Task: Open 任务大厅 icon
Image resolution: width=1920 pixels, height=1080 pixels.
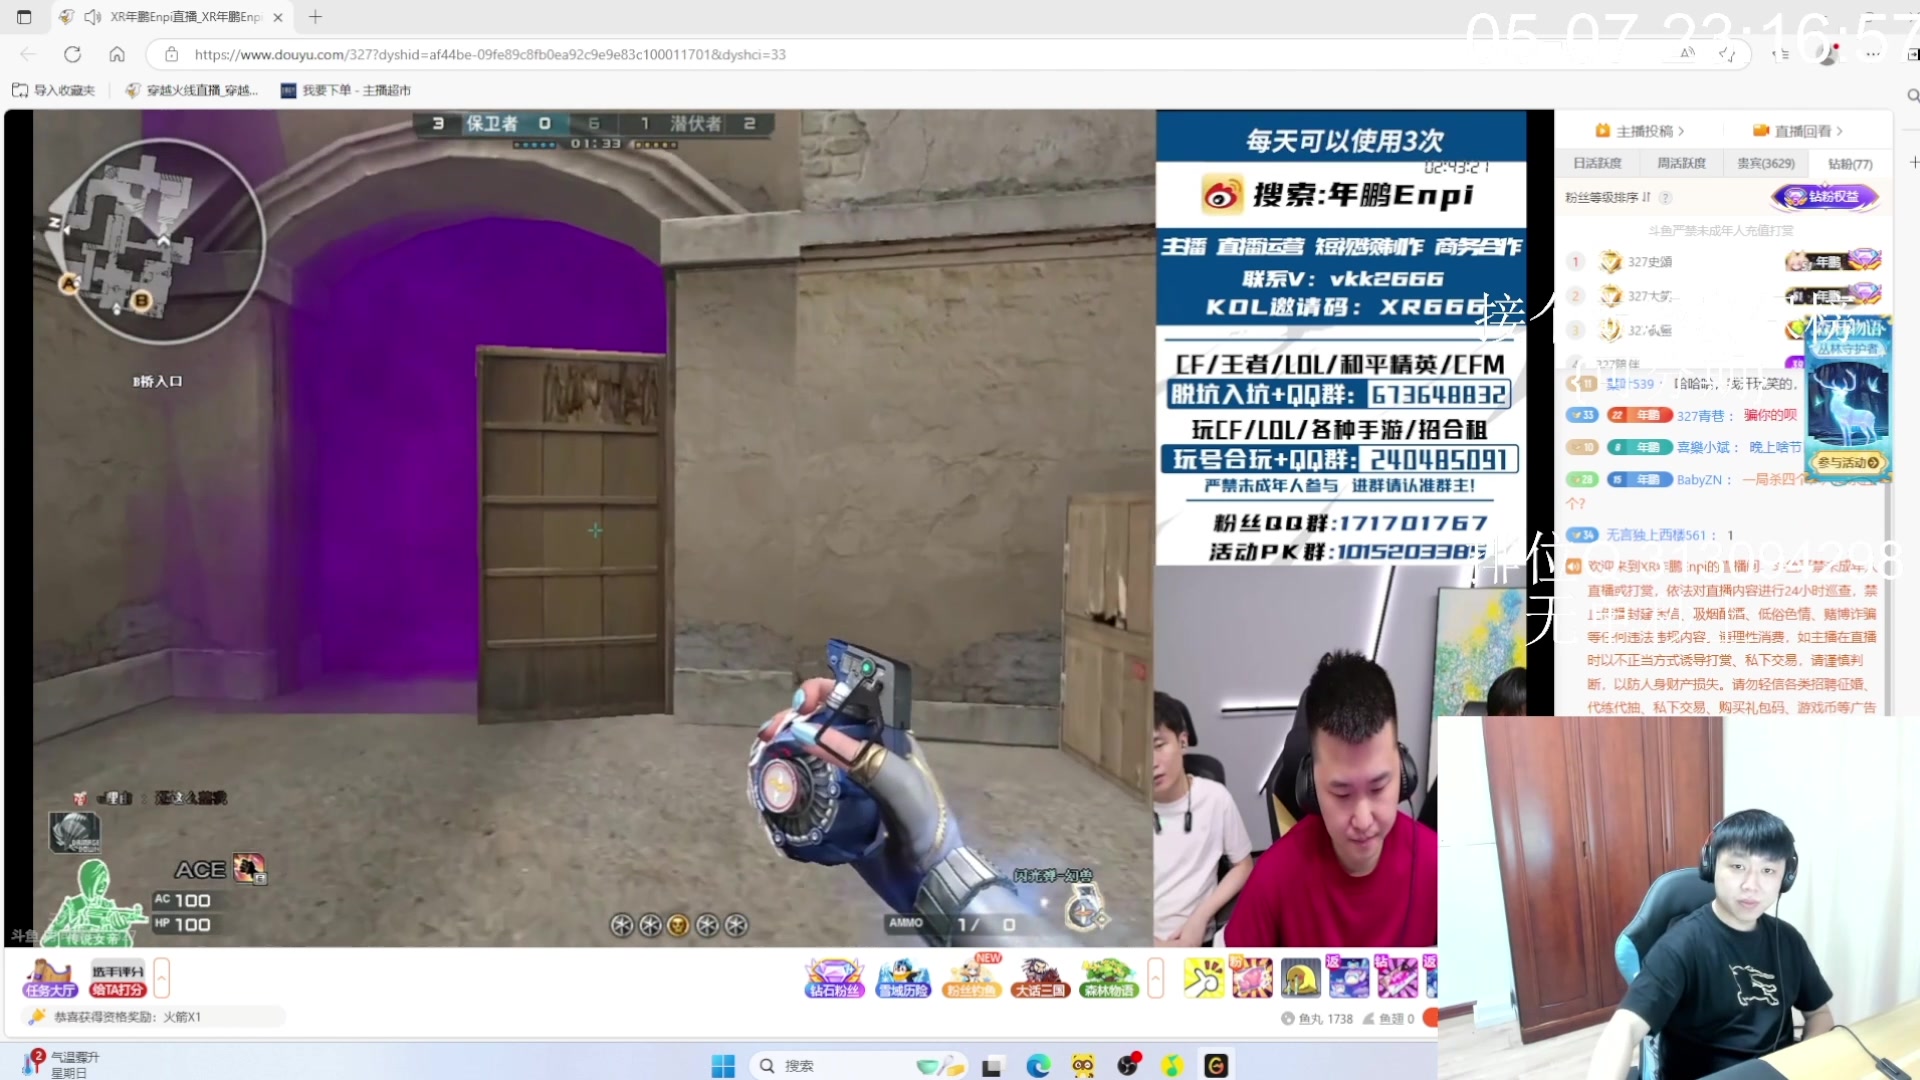Action: click(50, 977)
